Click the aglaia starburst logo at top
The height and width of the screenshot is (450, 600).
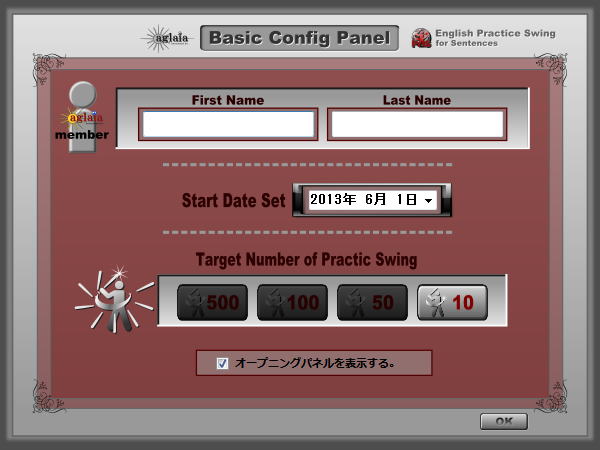pos(165,38)
